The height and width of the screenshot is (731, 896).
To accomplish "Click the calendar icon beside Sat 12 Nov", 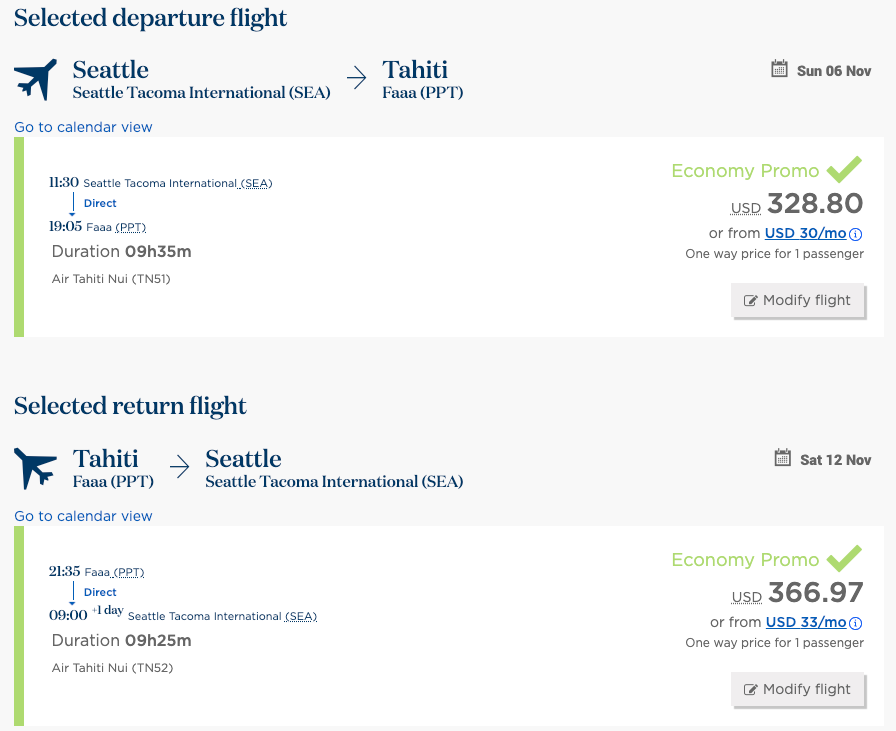I will pos(782,457).
